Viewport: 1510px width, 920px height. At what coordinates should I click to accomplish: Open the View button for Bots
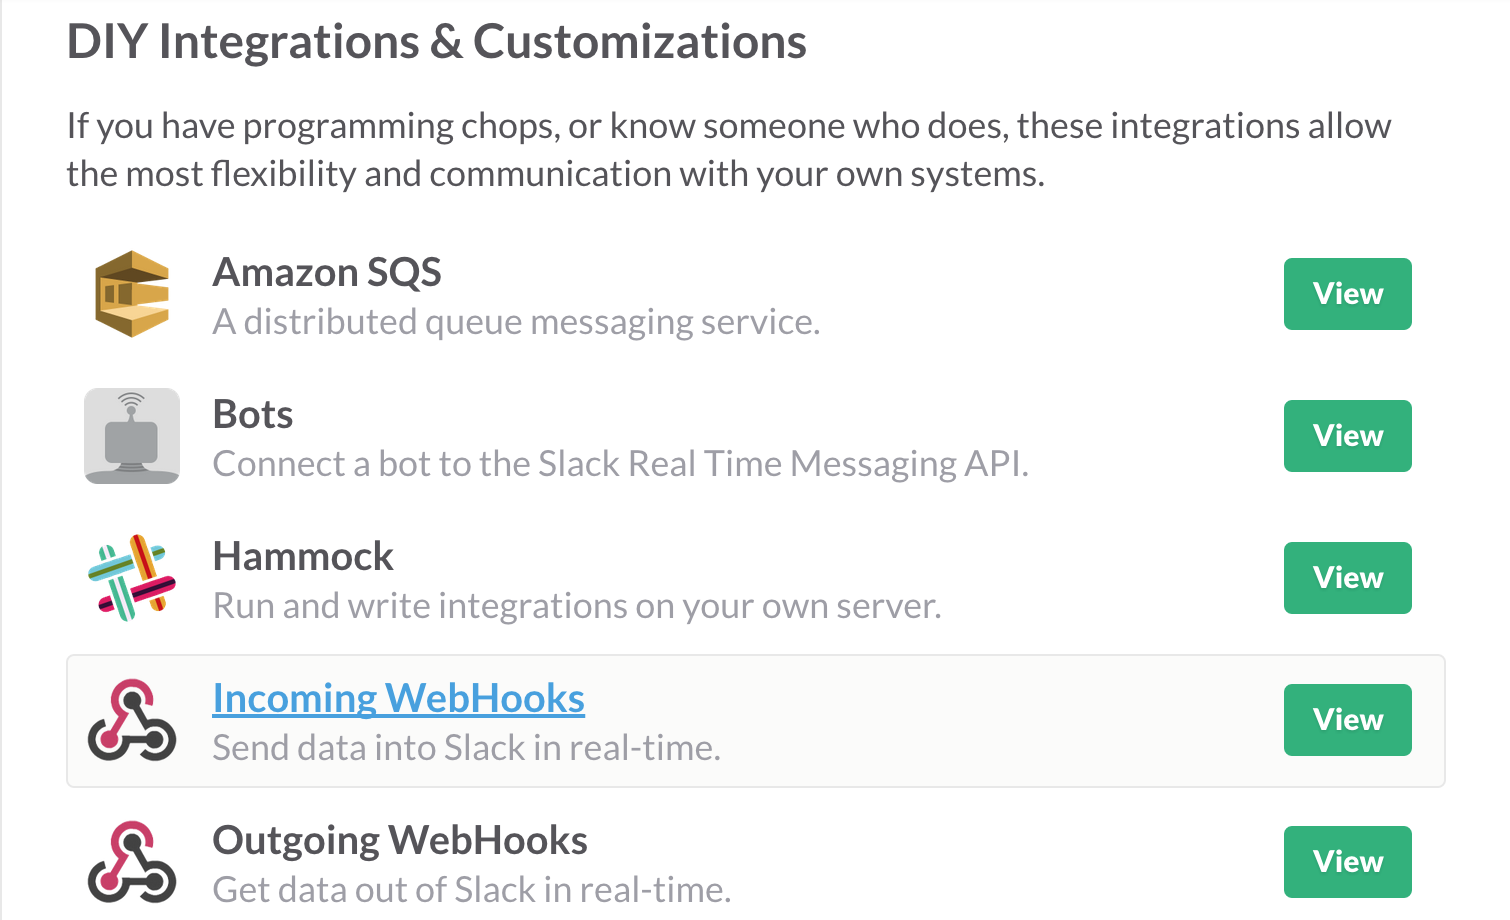coord(1347,436)
